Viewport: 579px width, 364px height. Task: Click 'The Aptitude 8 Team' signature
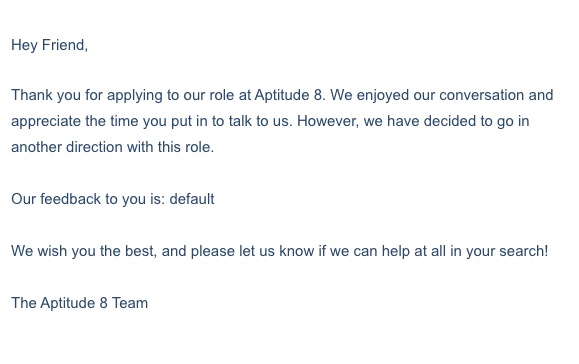(79, 303)
